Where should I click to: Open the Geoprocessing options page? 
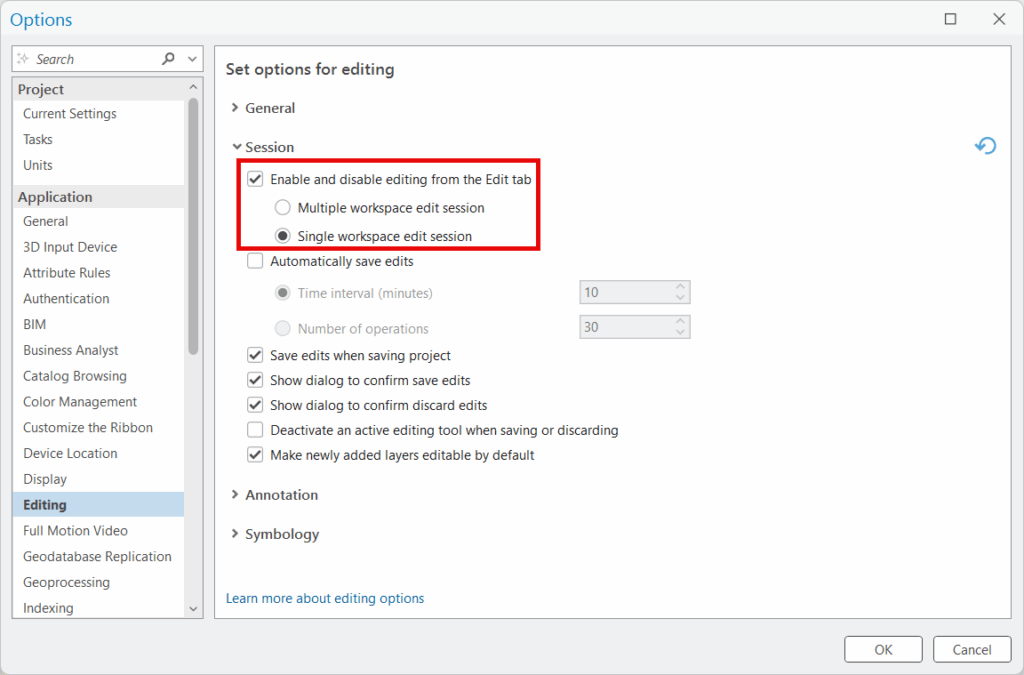pyautogui.click(x=66, y=582)
